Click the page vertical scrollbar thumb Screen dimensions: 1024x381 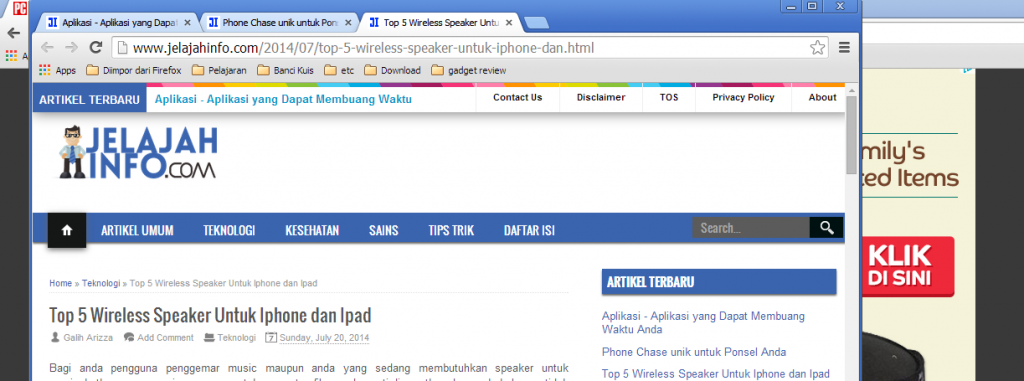(x=852, y=135)
